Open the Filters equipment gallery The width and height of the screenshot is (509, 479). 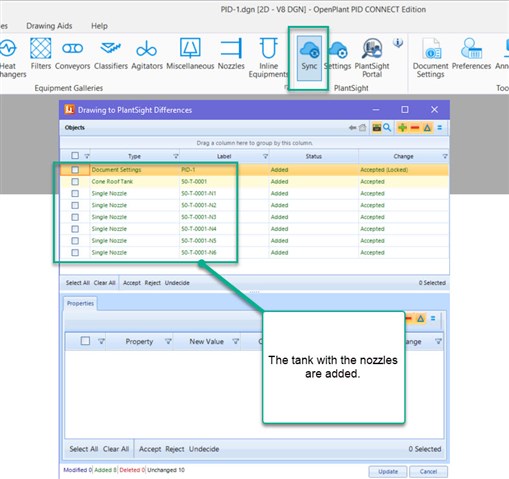(x=40, y=54)
